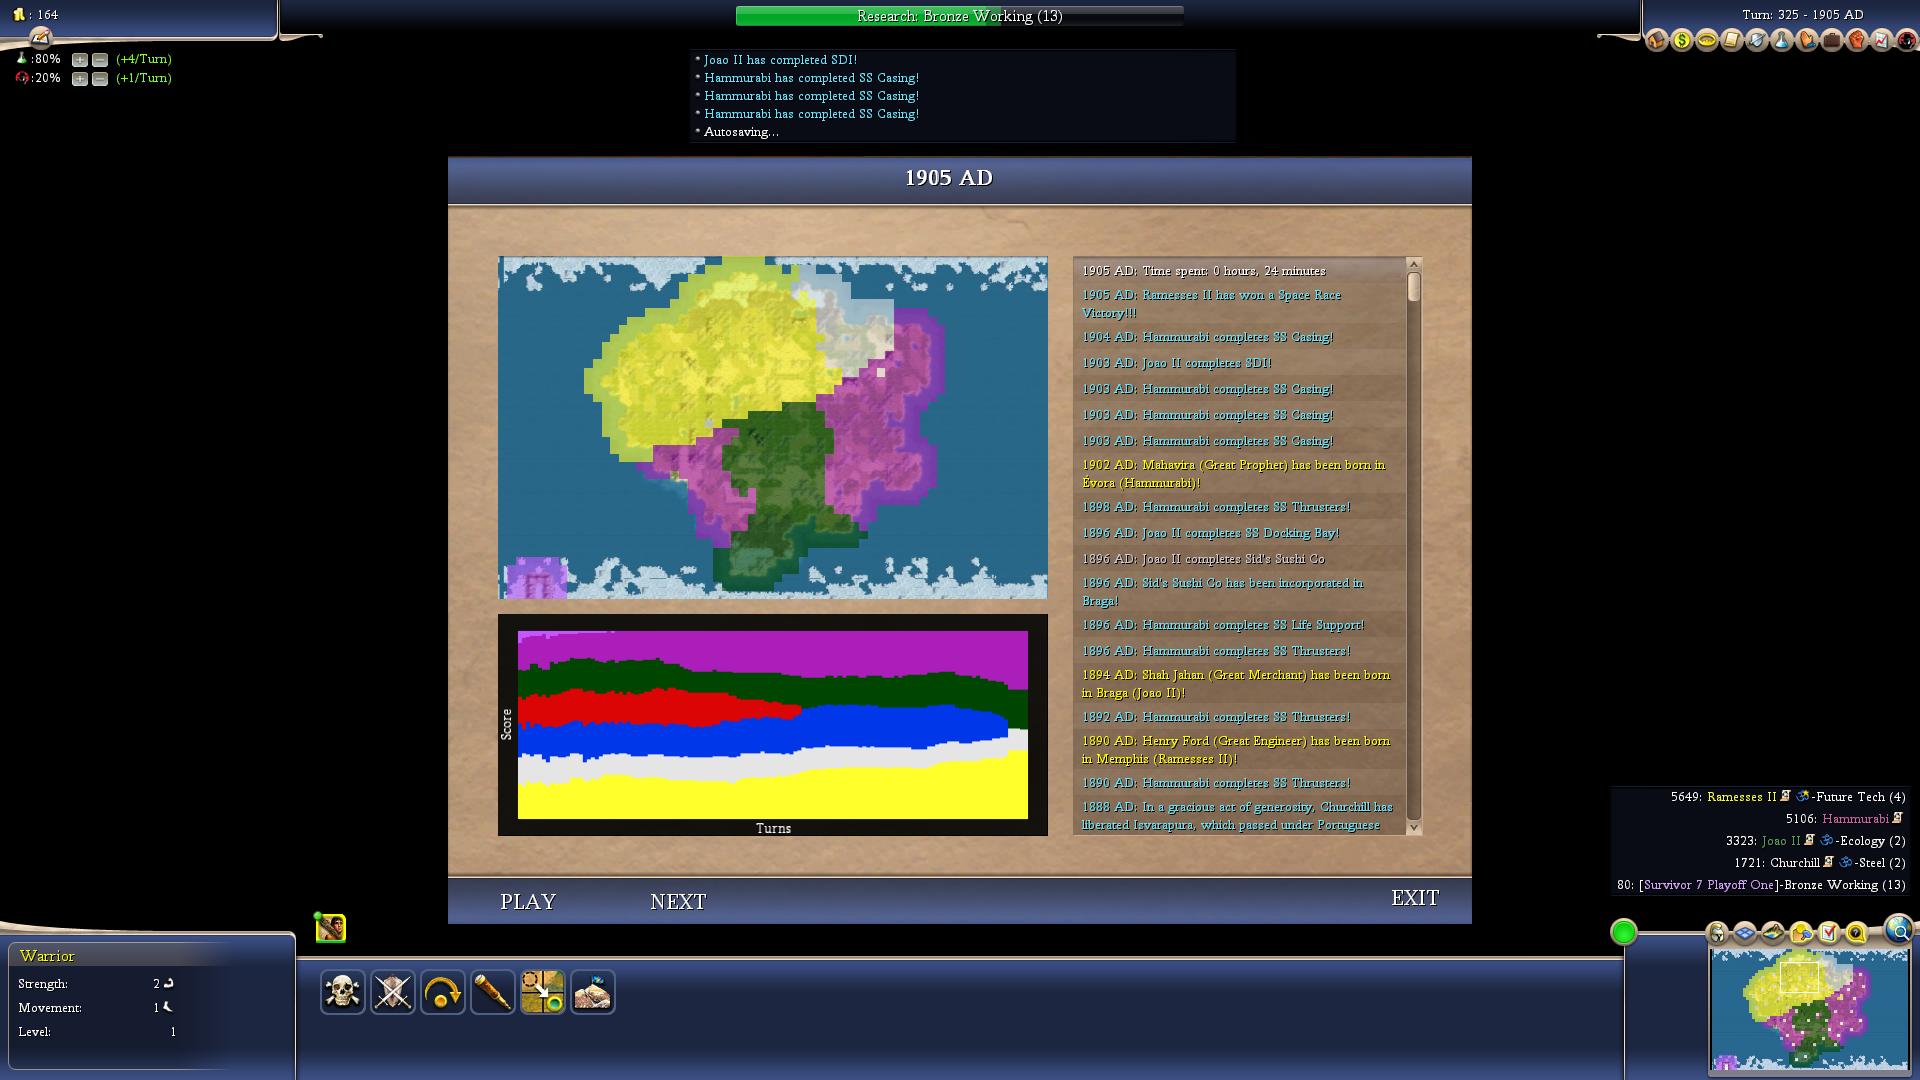Click the Sleep/sentry rock icon
This screenshot has height=1080, width=1920.
pos(593,992)
